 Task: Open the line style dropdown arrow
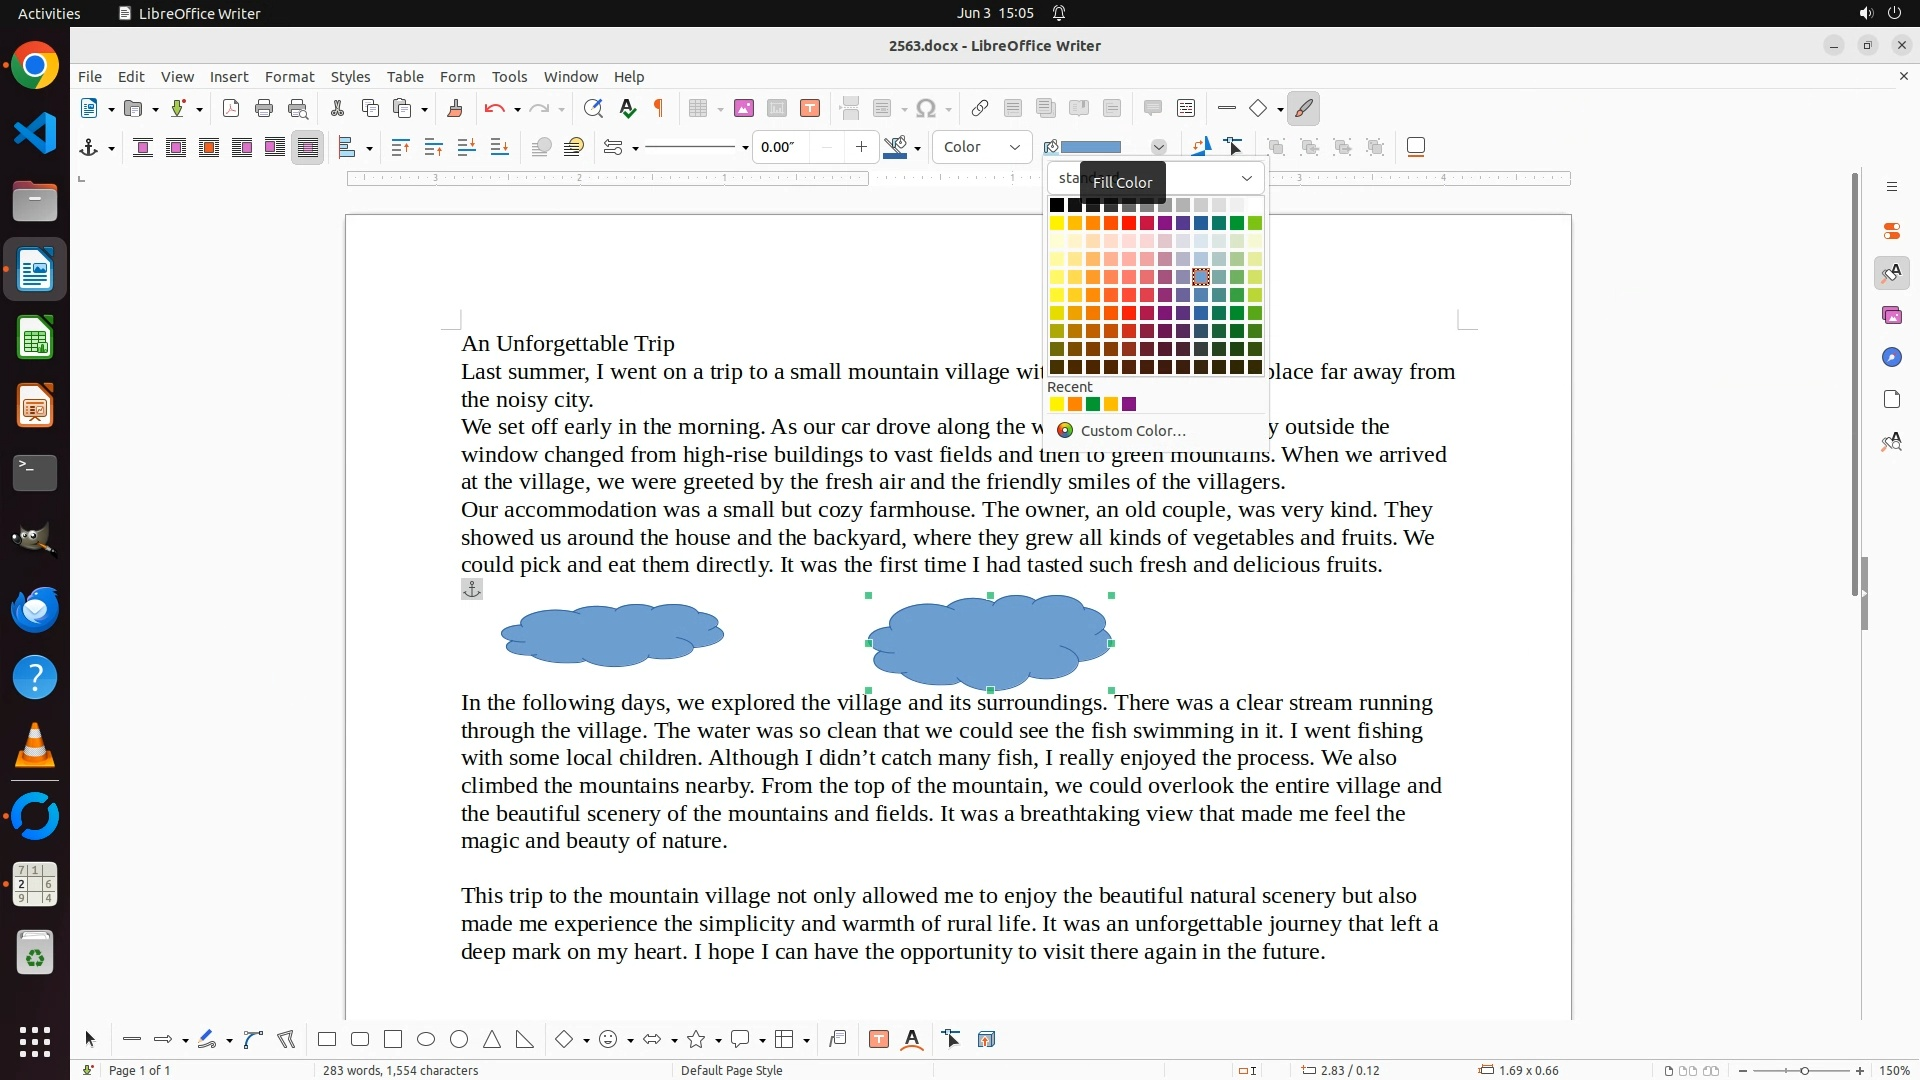pos(745,148)
